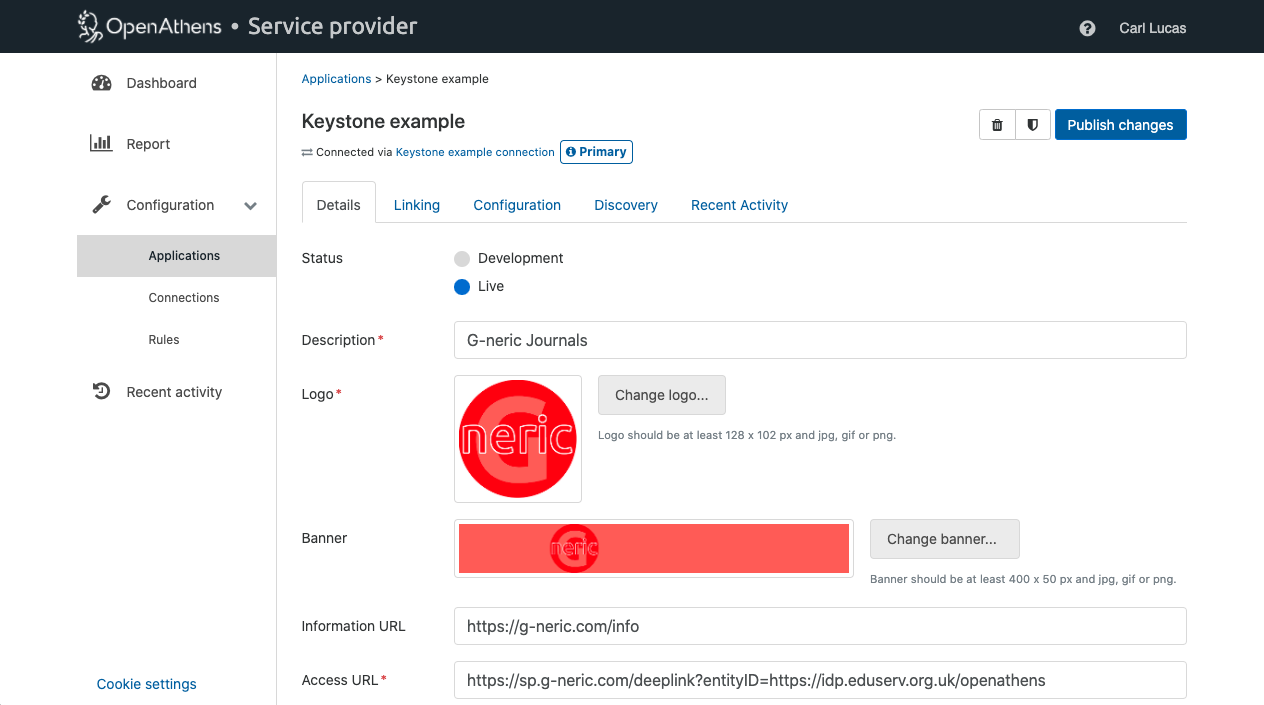Select the Live status radio button
Image resolution: width=1264 pixels, height=705 pixels.
click(462, 287)
